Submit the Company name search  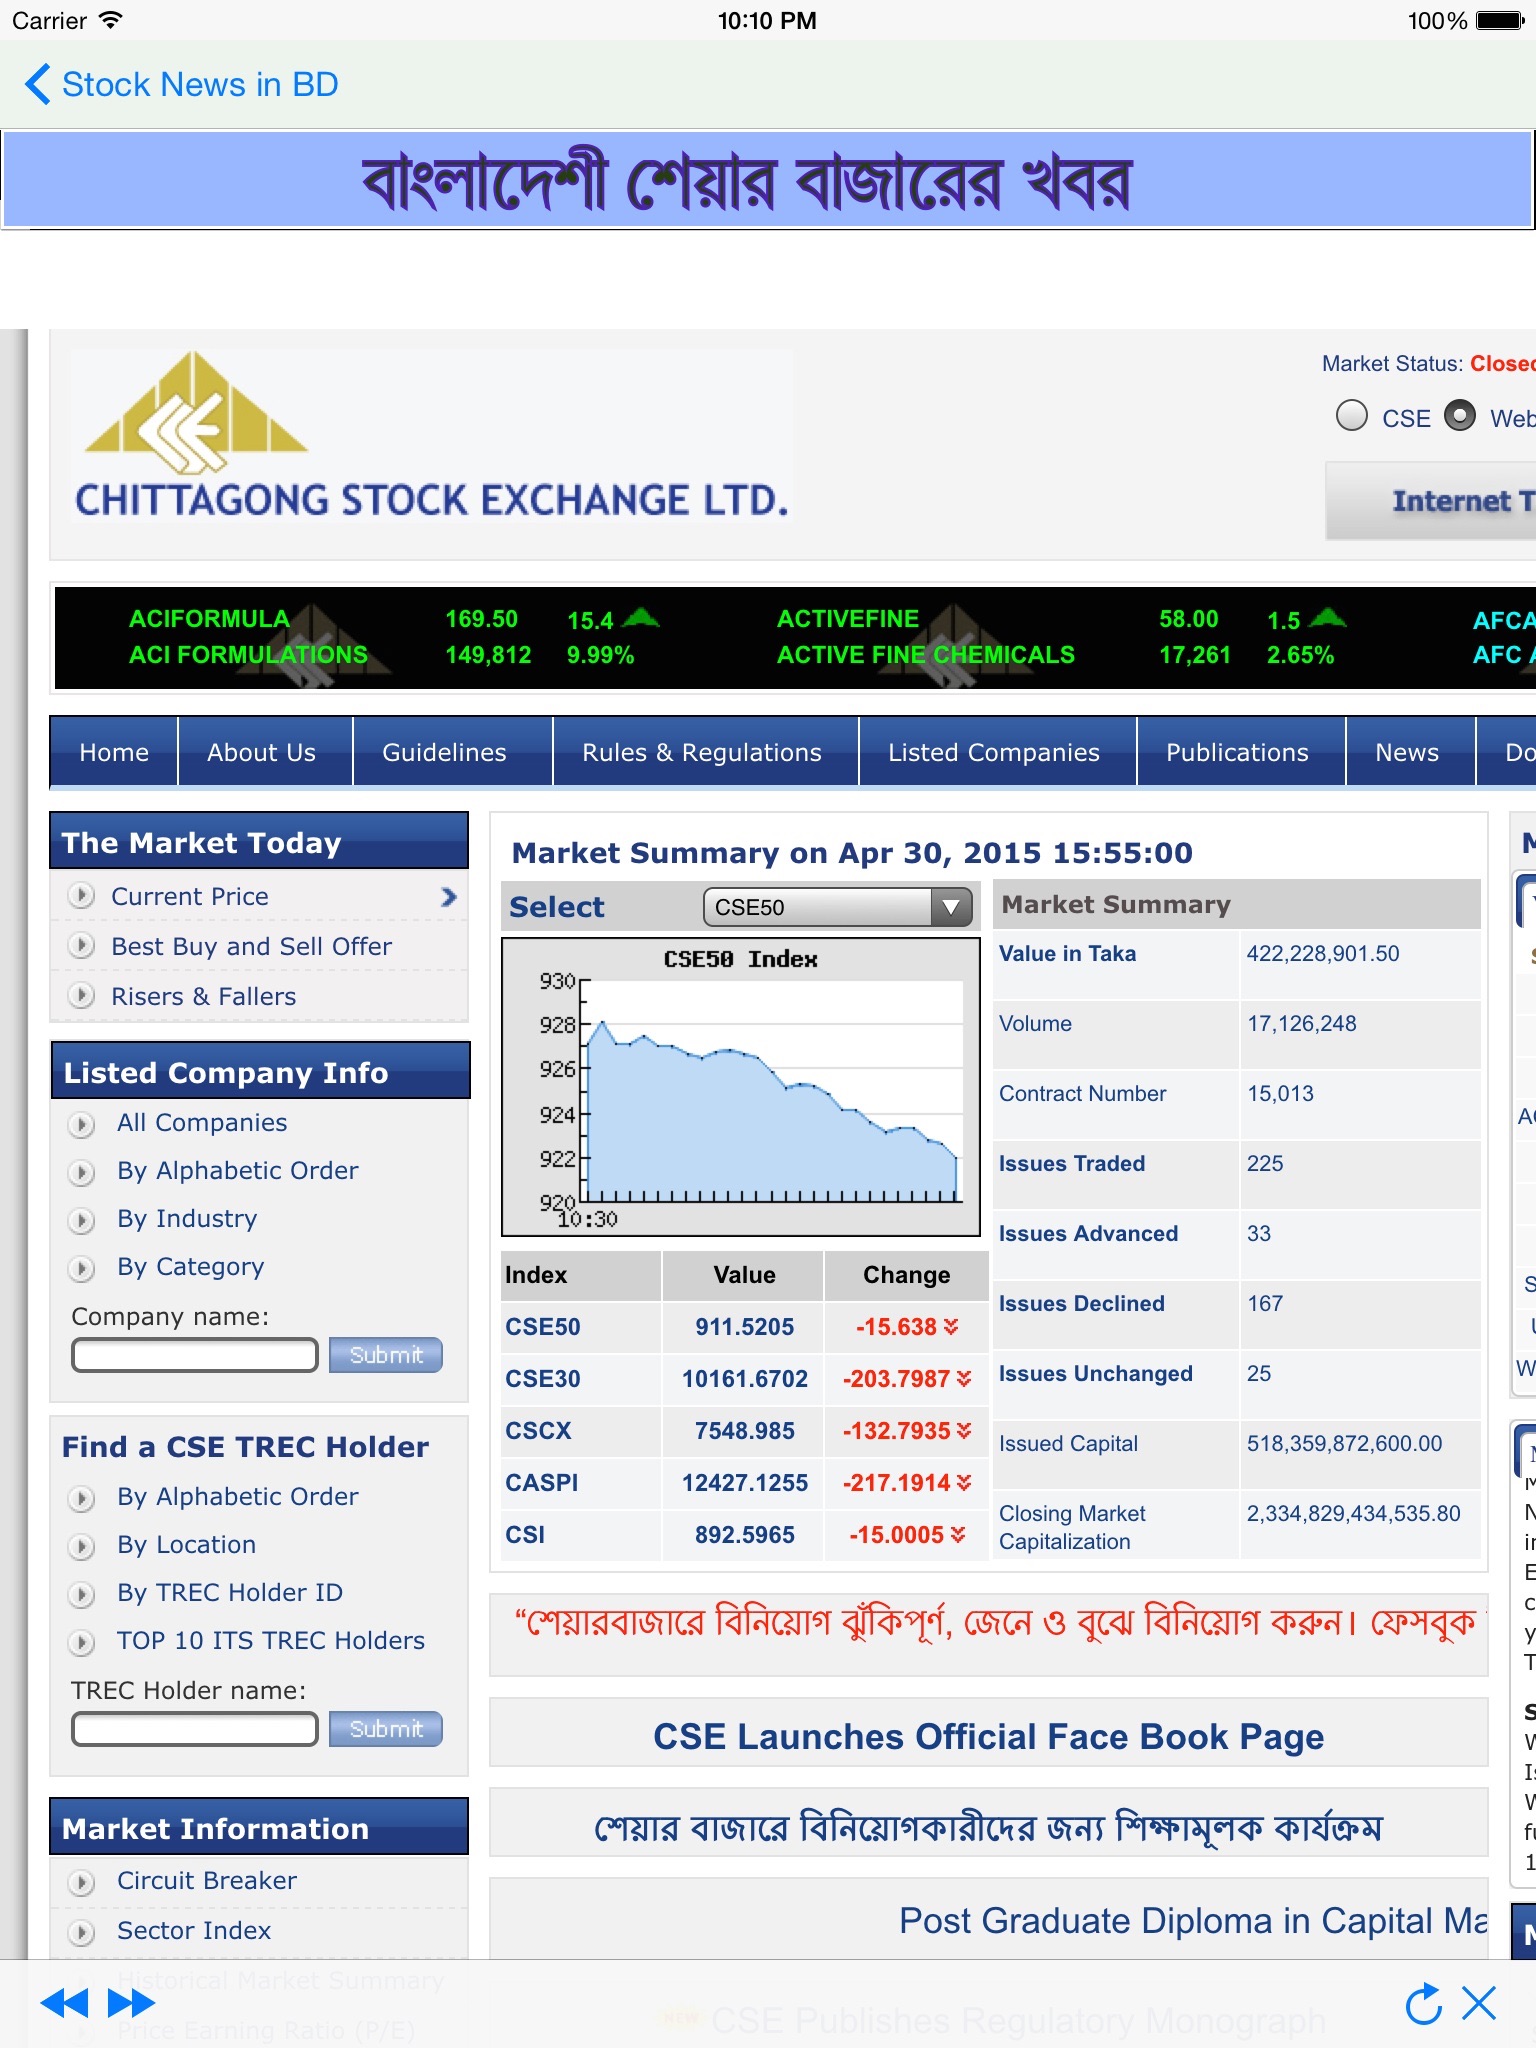pyautogui.click(x=386, y=1355)
